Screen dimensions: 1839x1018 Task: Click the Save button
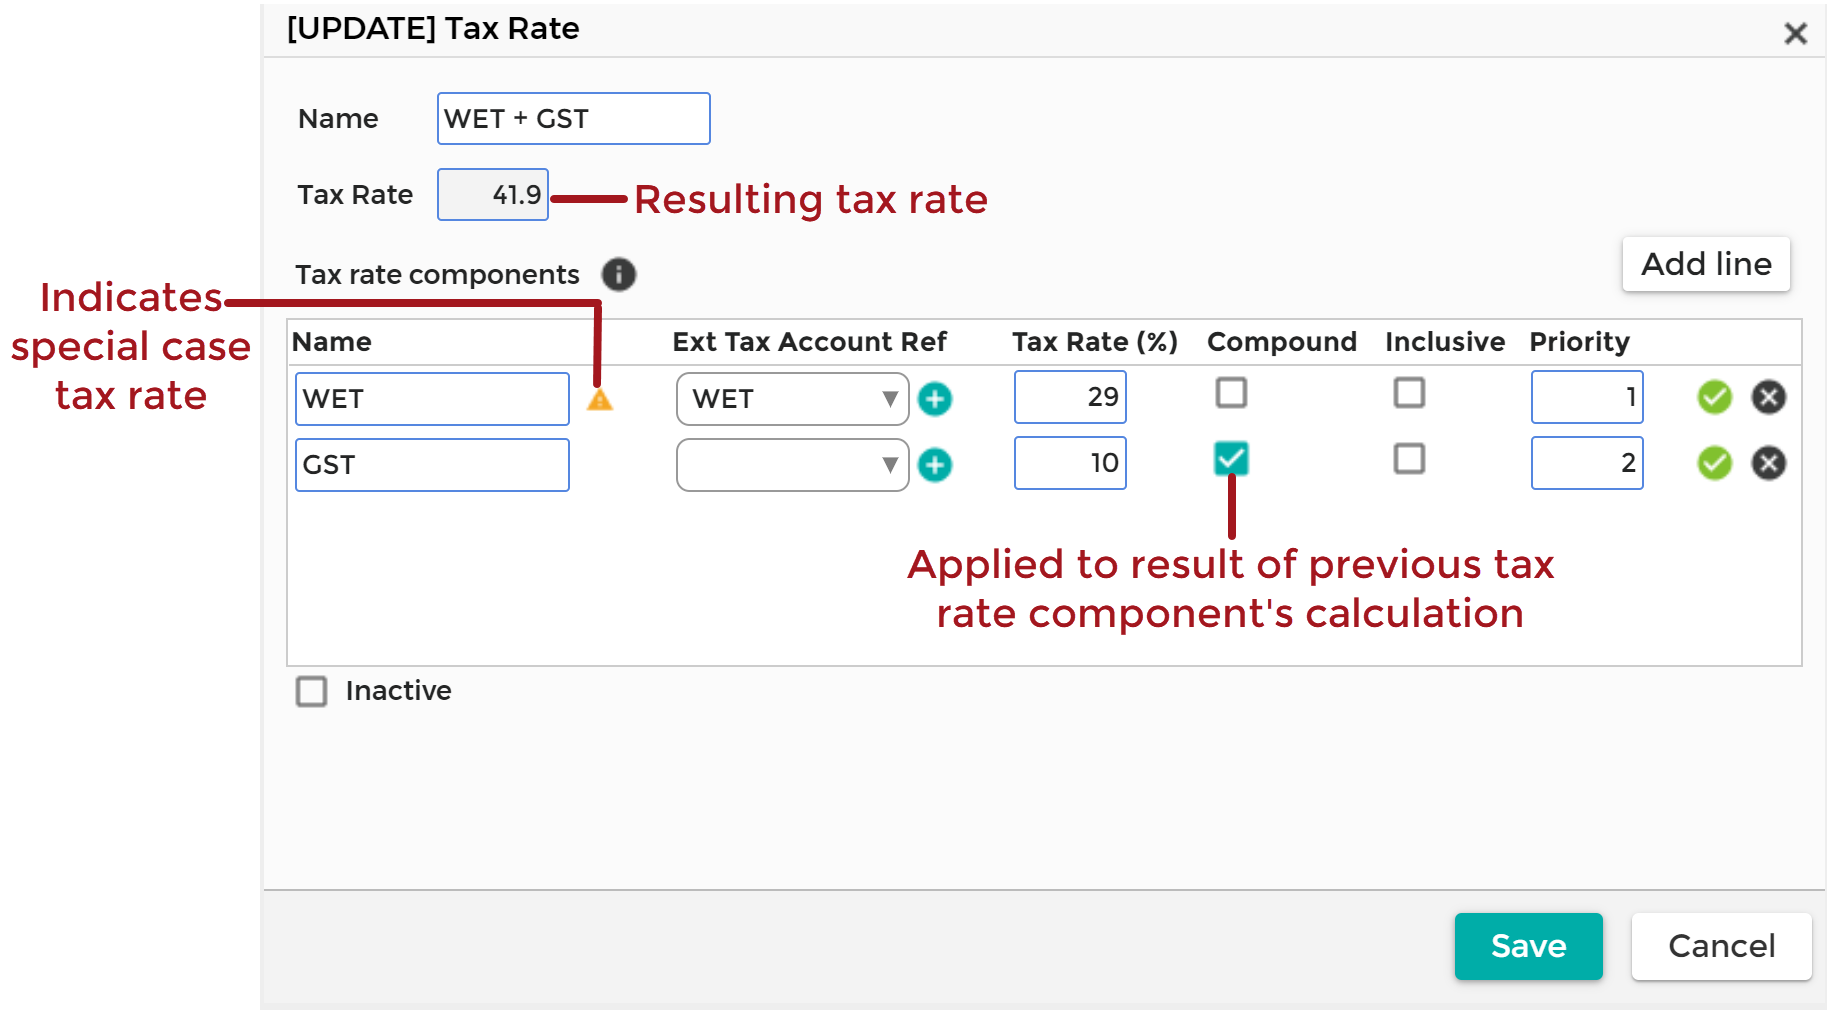click(1528, 946)
